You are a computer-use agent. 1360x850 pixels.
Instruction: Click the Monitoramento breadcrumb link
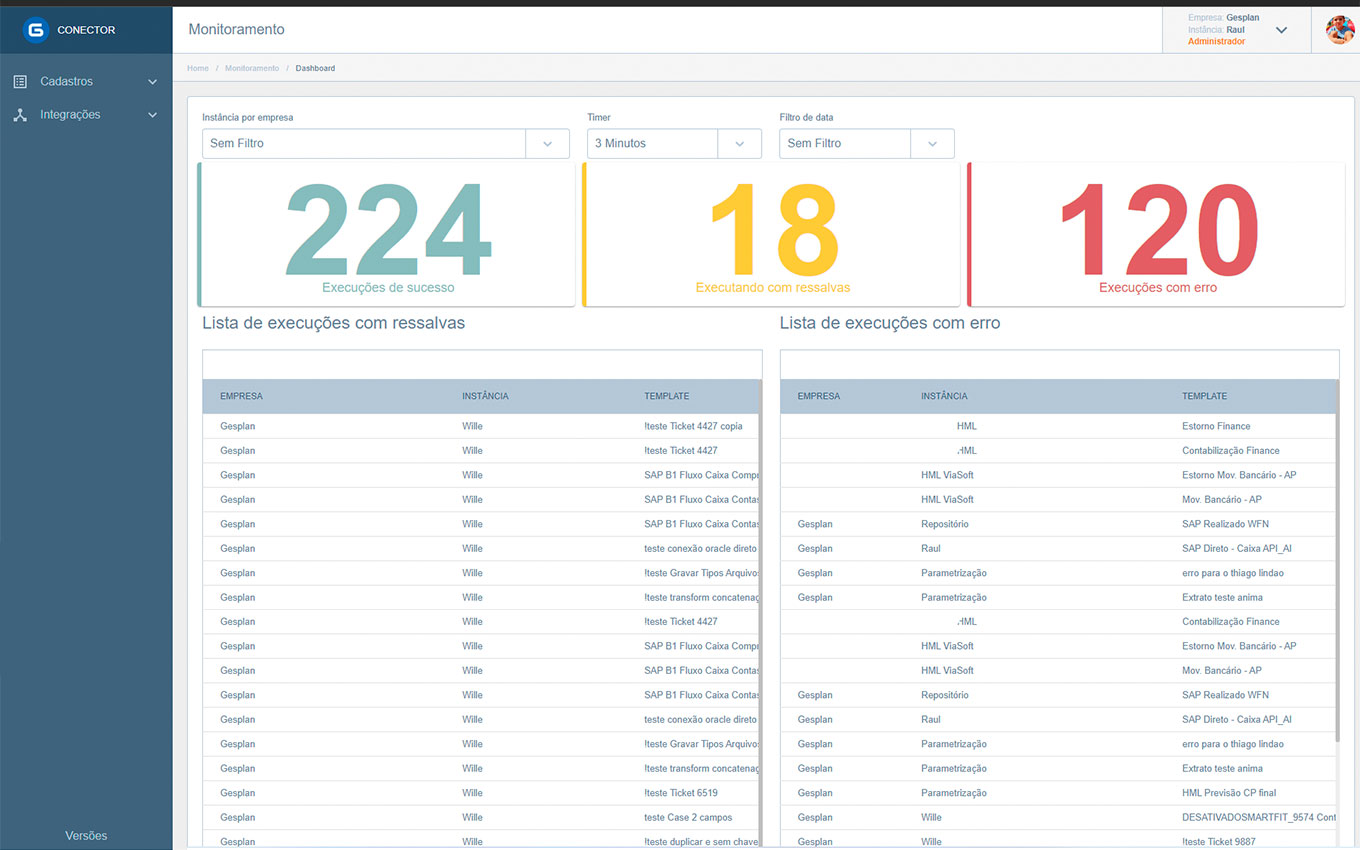252,68
